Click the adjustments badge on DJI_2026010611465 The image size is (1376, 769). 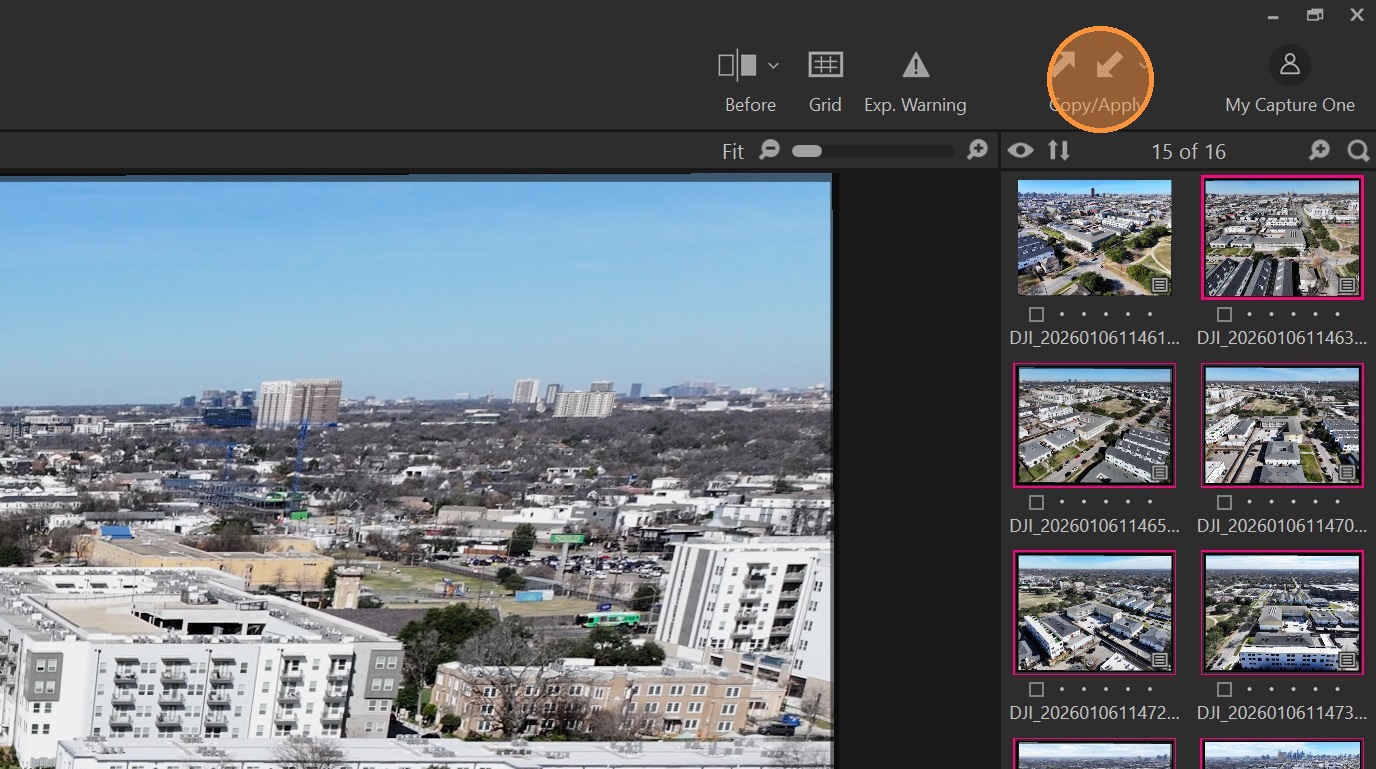(x=1160, y=472)
